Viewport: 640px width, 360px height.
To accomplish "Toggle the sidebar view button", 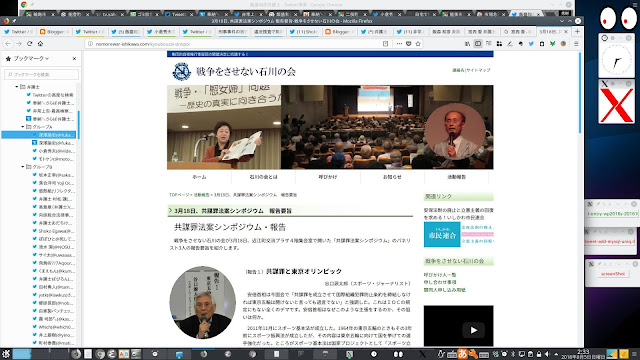I will click(x=478, y=44).
